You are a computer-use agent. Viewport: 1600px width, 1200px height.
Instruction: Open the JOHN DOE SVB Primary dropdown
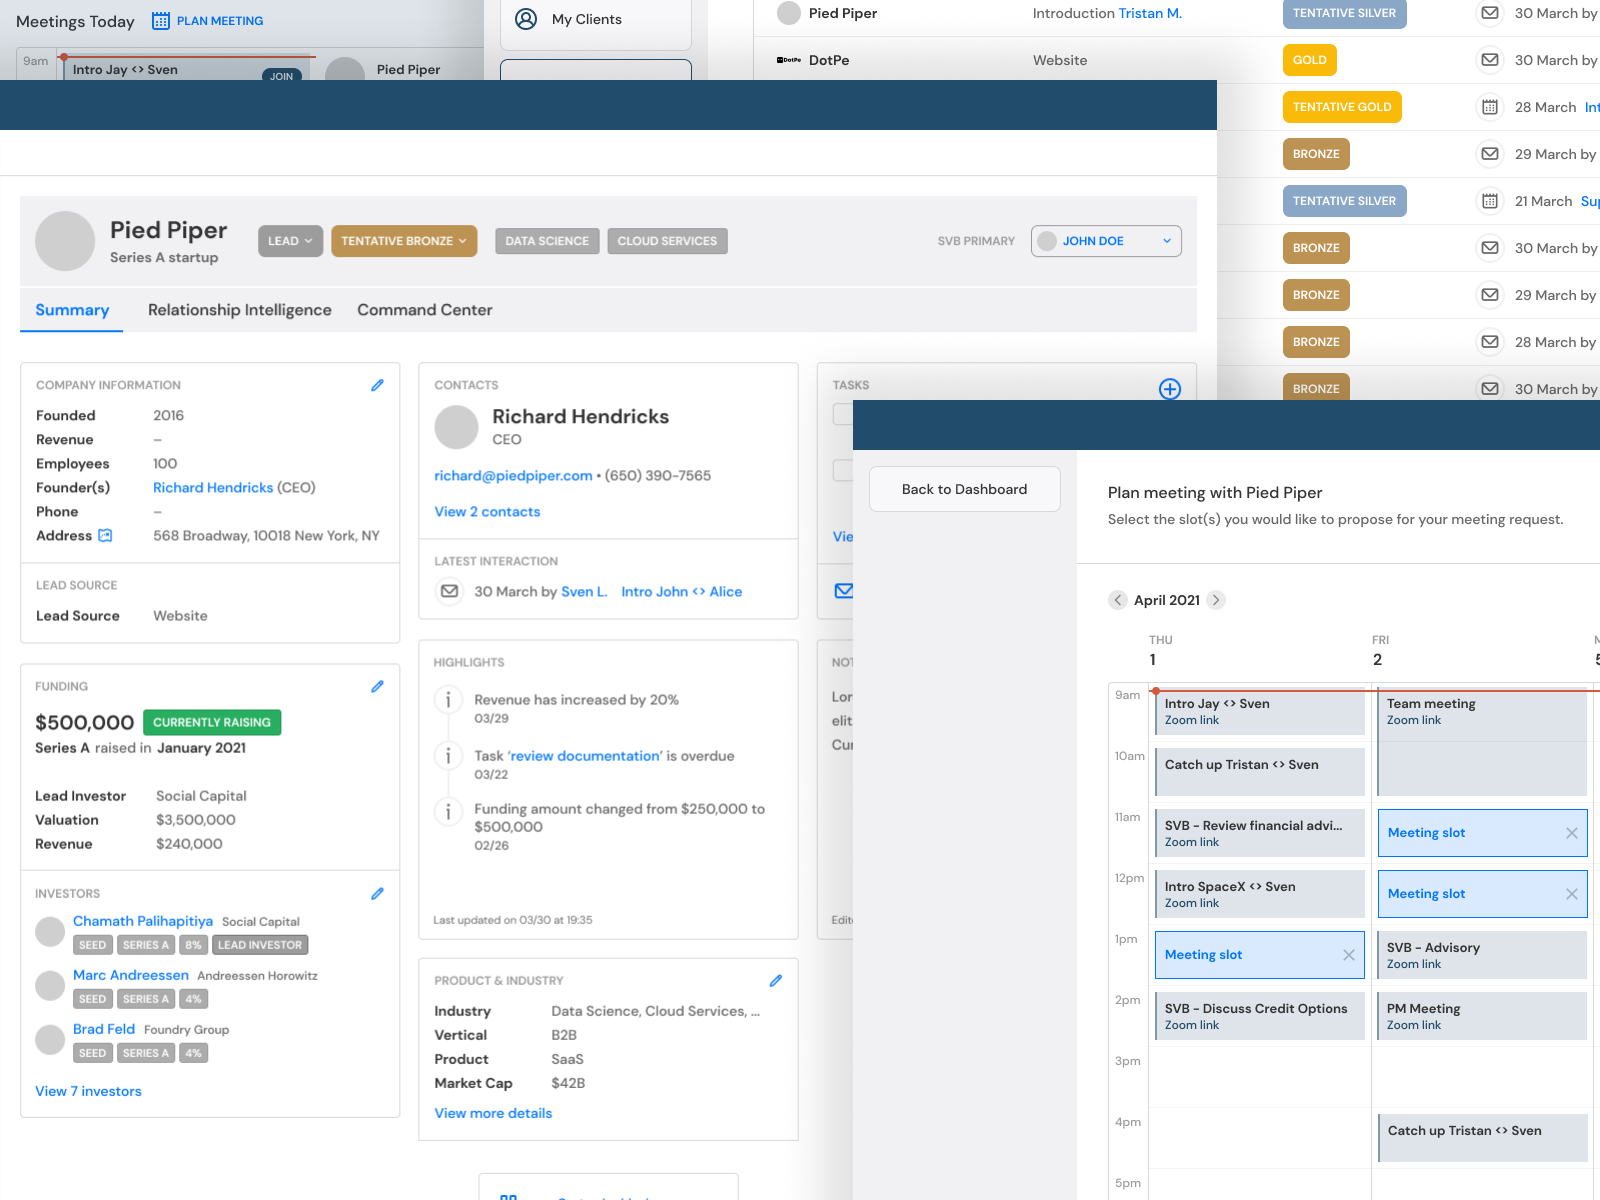1105,241
